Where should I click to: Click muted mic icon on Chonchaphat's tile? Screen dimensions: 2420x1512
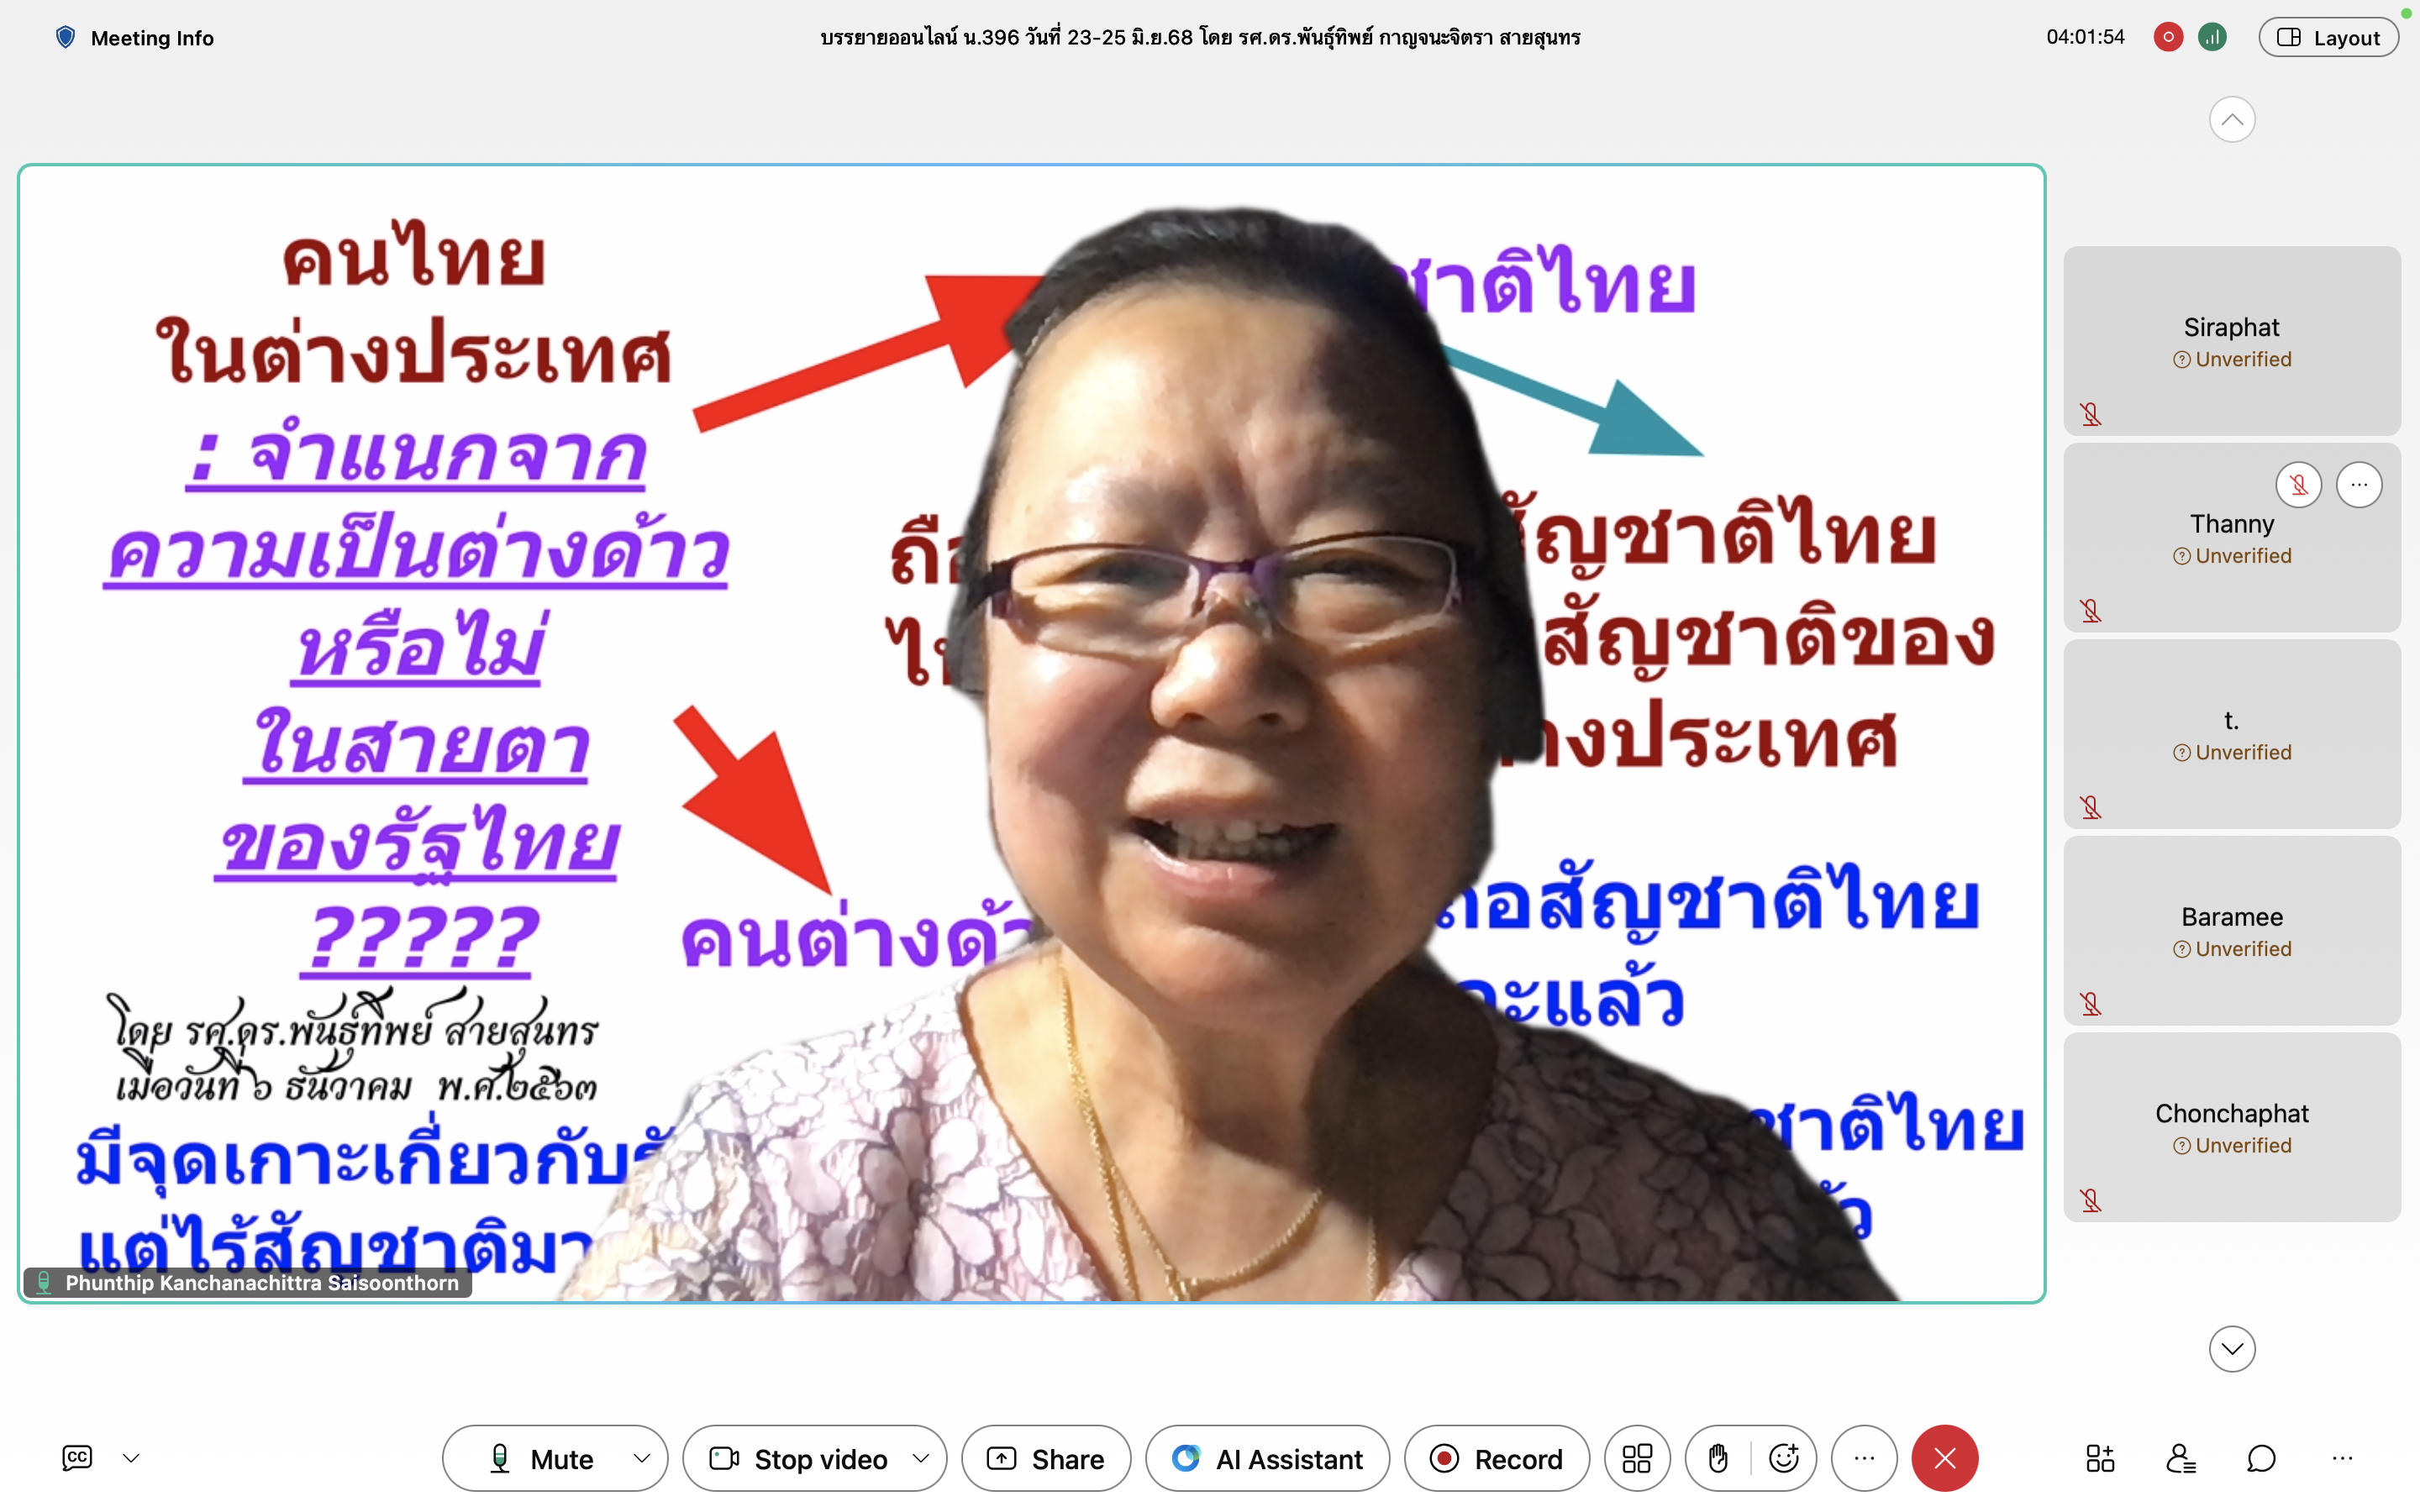(x=2091, y=1200)
